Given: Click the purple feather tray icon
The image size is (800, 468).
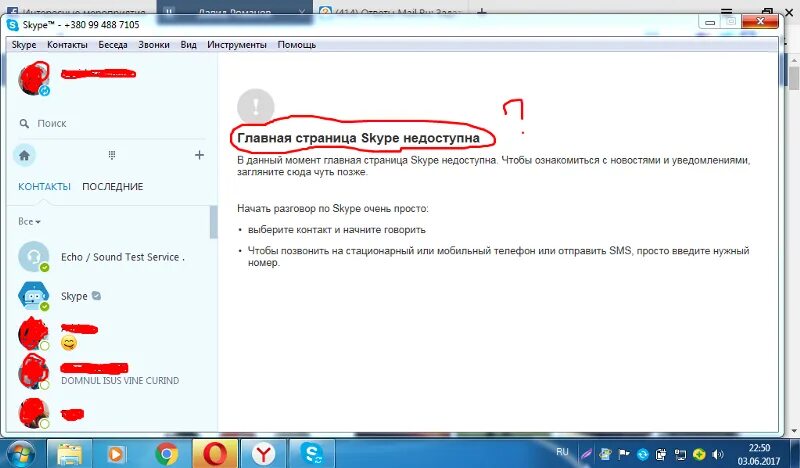Looking at the screenshot, I should click(586, 454).
